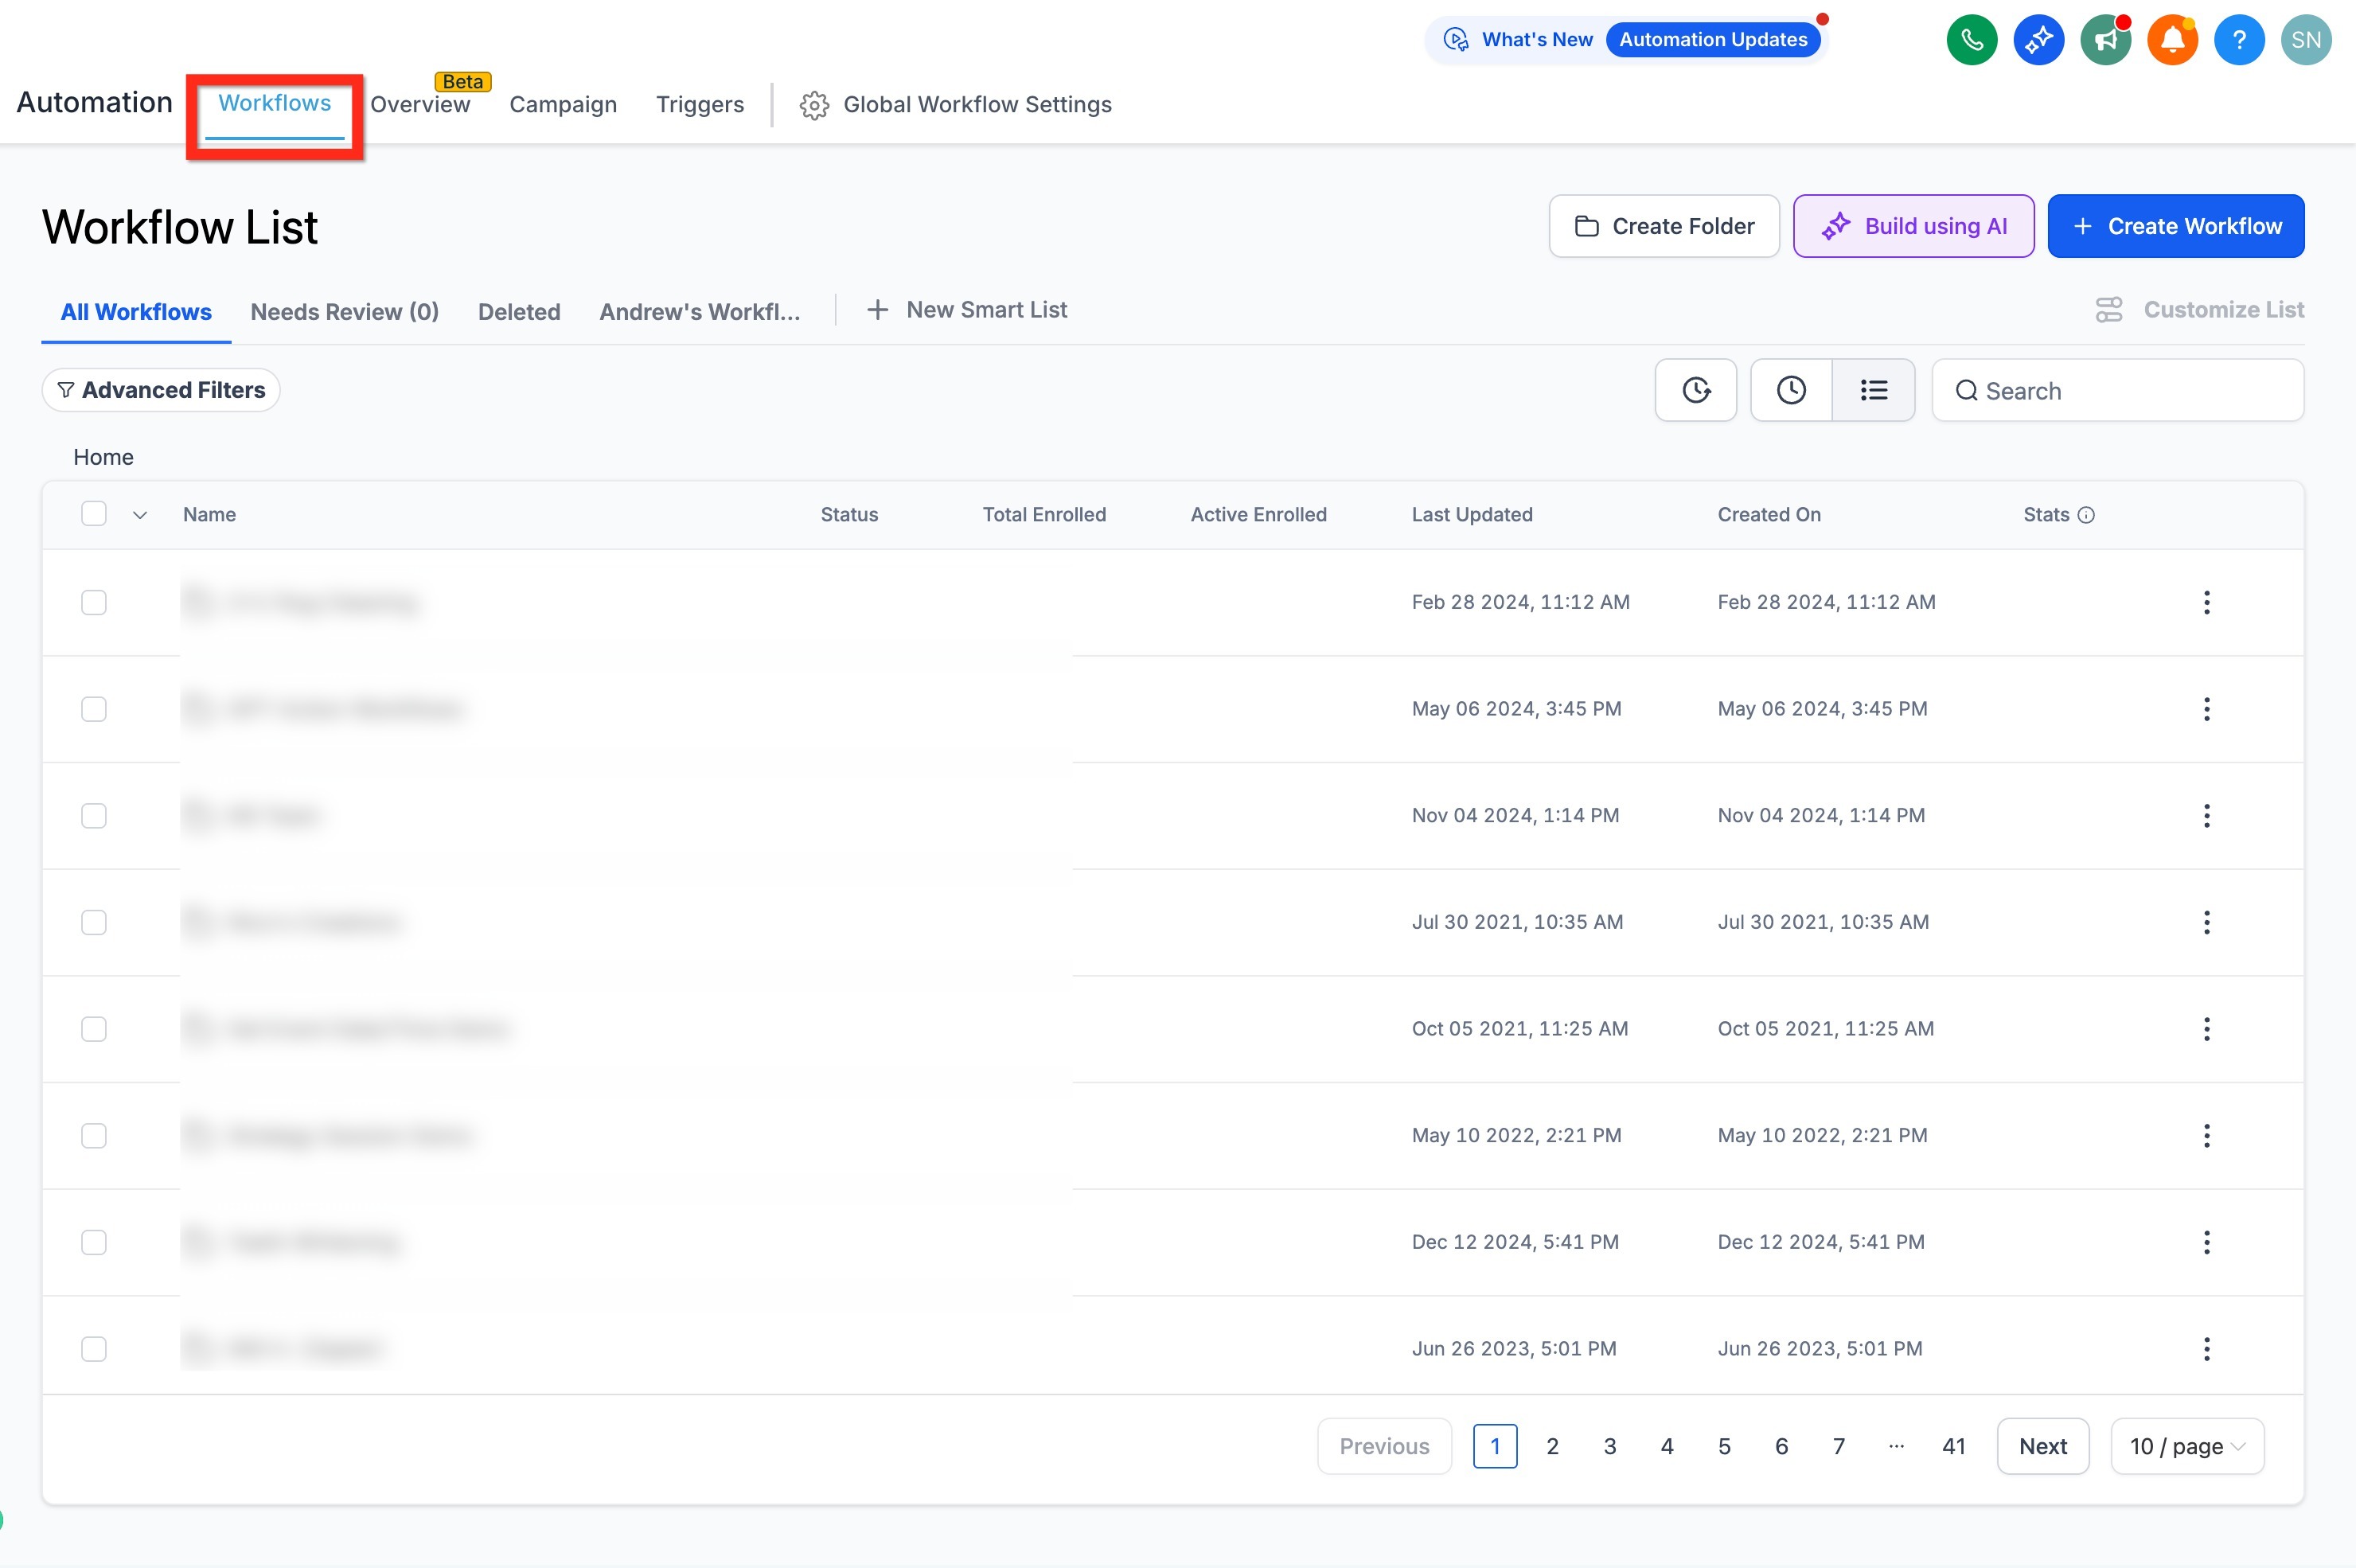Viewport: 2356px width, 1568px height.
Task: Select the All Workflows tab
Action: click(136, 312)
